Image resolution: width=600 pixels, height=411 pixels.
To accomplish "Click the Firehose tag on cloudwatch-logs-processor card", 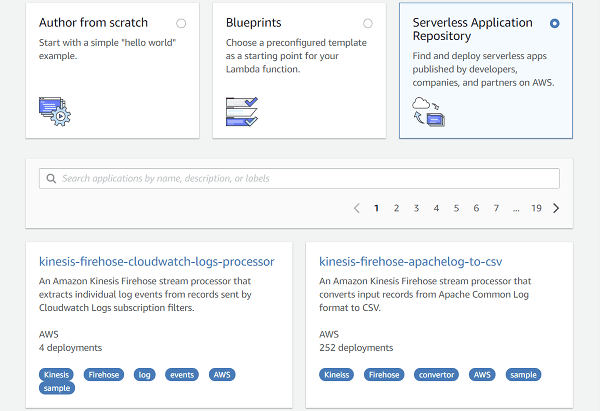I will (x=104, y=375).
